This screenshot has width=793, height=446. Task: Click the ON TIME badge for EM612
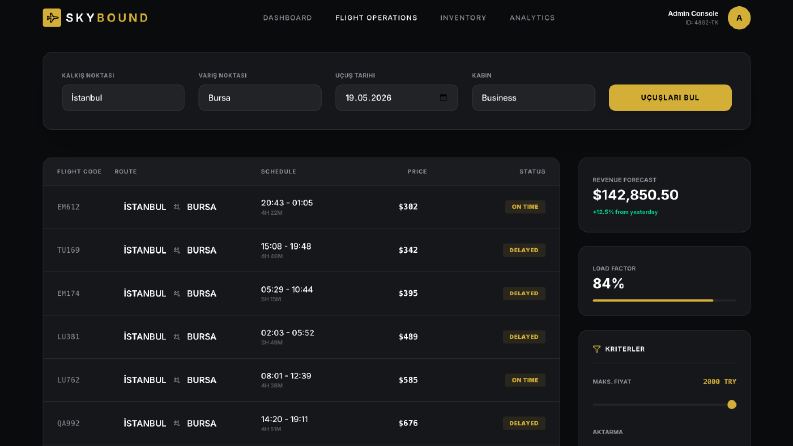[525, 207]
